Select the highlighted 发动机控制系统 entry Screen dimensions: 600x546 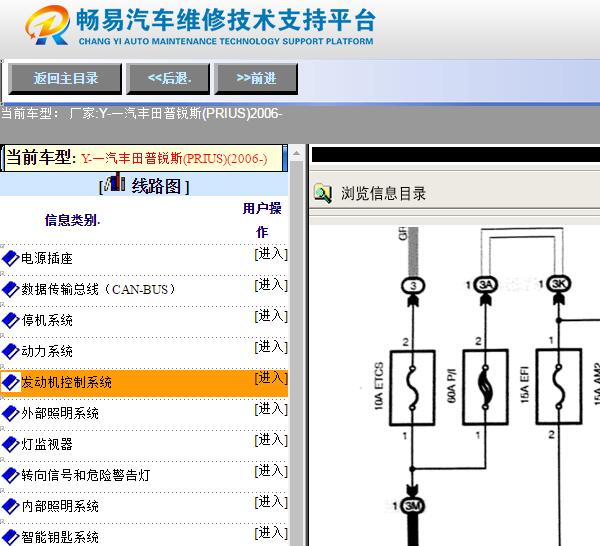pyautogui.click(x=66, y=383)
